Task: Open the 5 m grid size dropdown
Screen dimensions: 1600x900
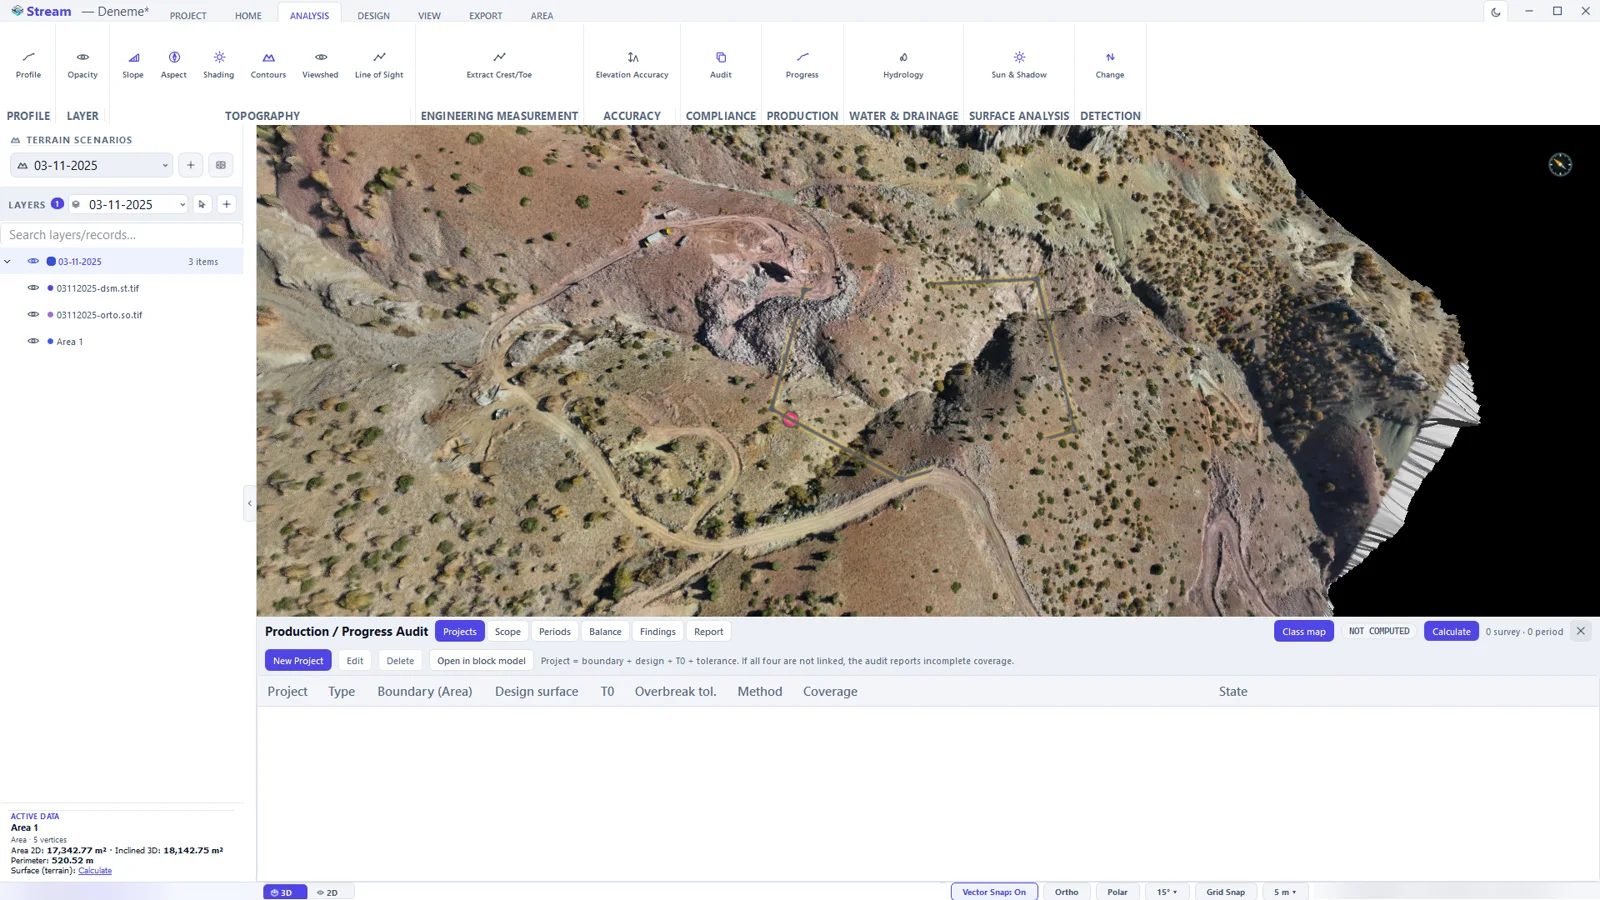Action: (1285, 892)
